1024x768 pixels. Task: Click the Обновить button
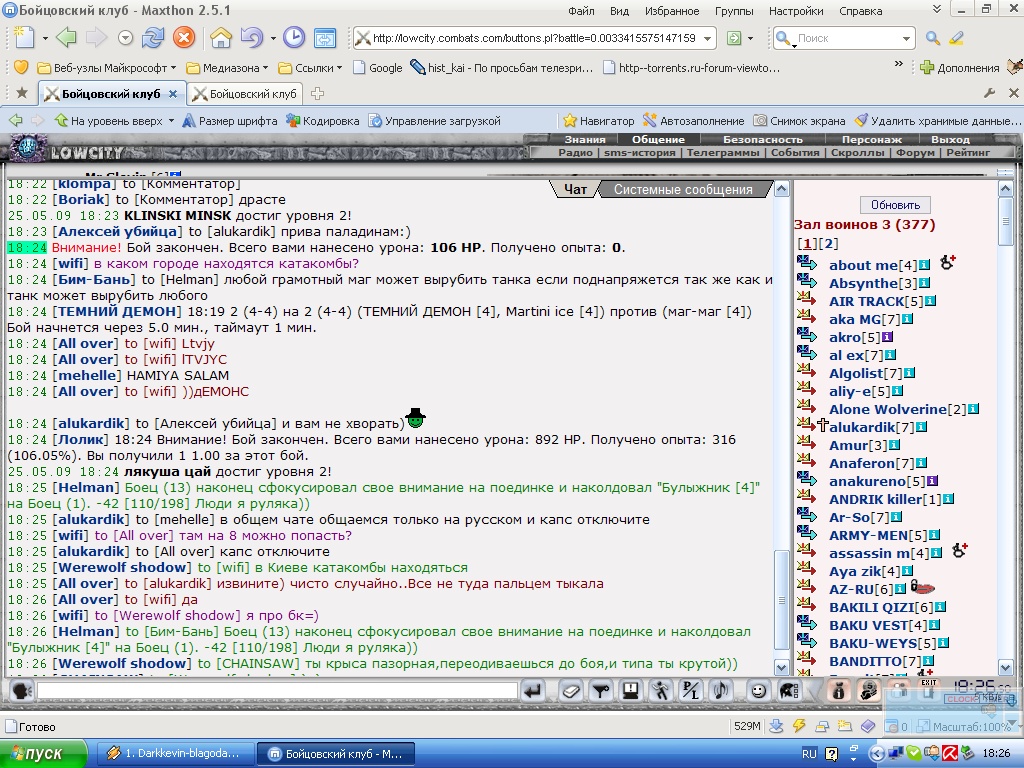[x=895, y=204]
